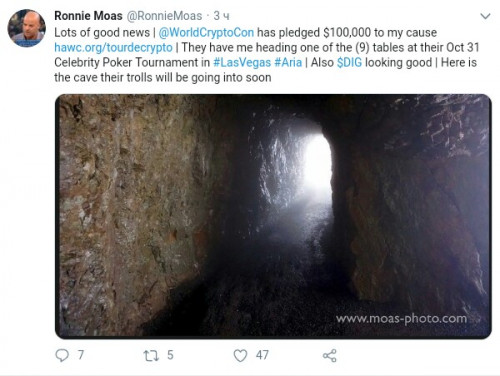The height and width of the screenshot is (376, 500).
Task: Open Ronnie Moas display name
Action: pos(88,16)
